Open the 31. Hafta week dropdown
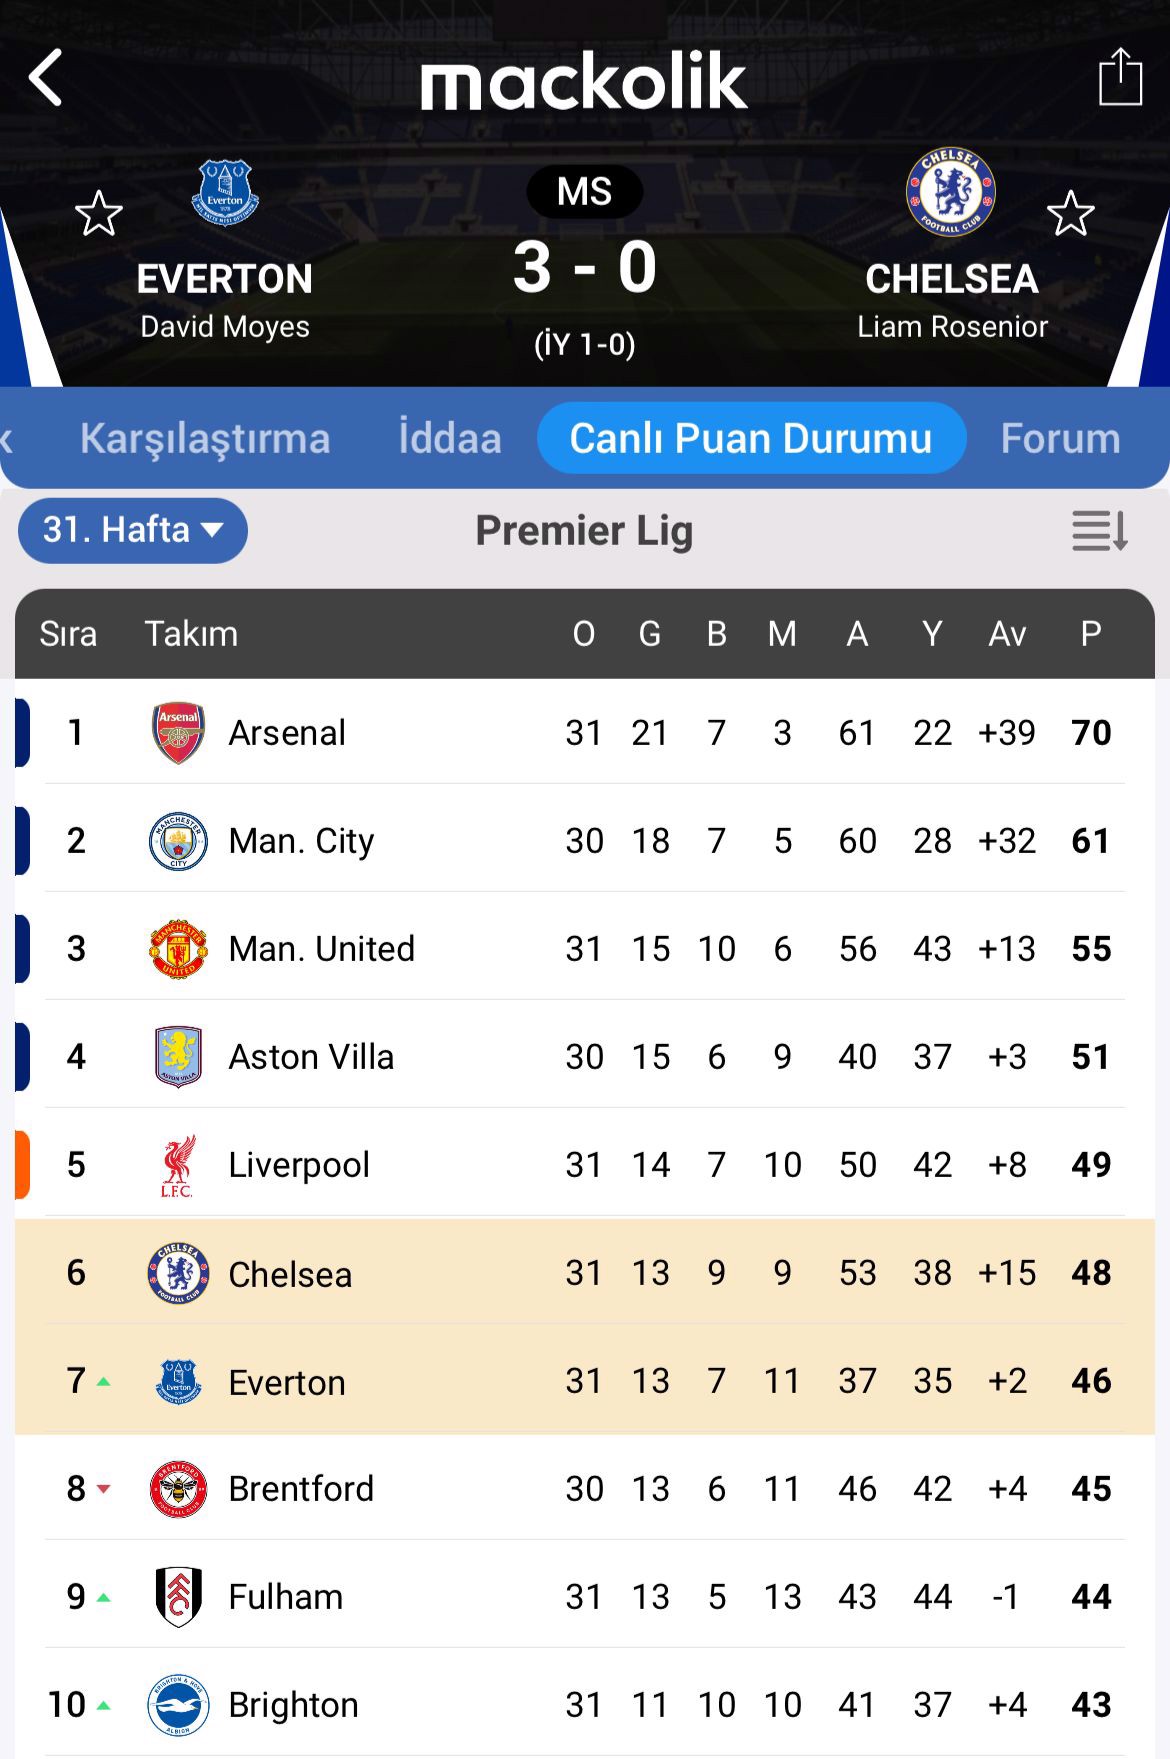 tap(133, 530)
